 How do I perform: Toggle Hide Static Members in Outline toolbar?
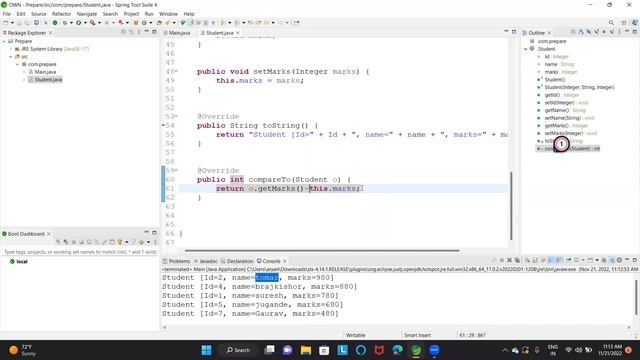pyautogui.click(x=596, y=32)
